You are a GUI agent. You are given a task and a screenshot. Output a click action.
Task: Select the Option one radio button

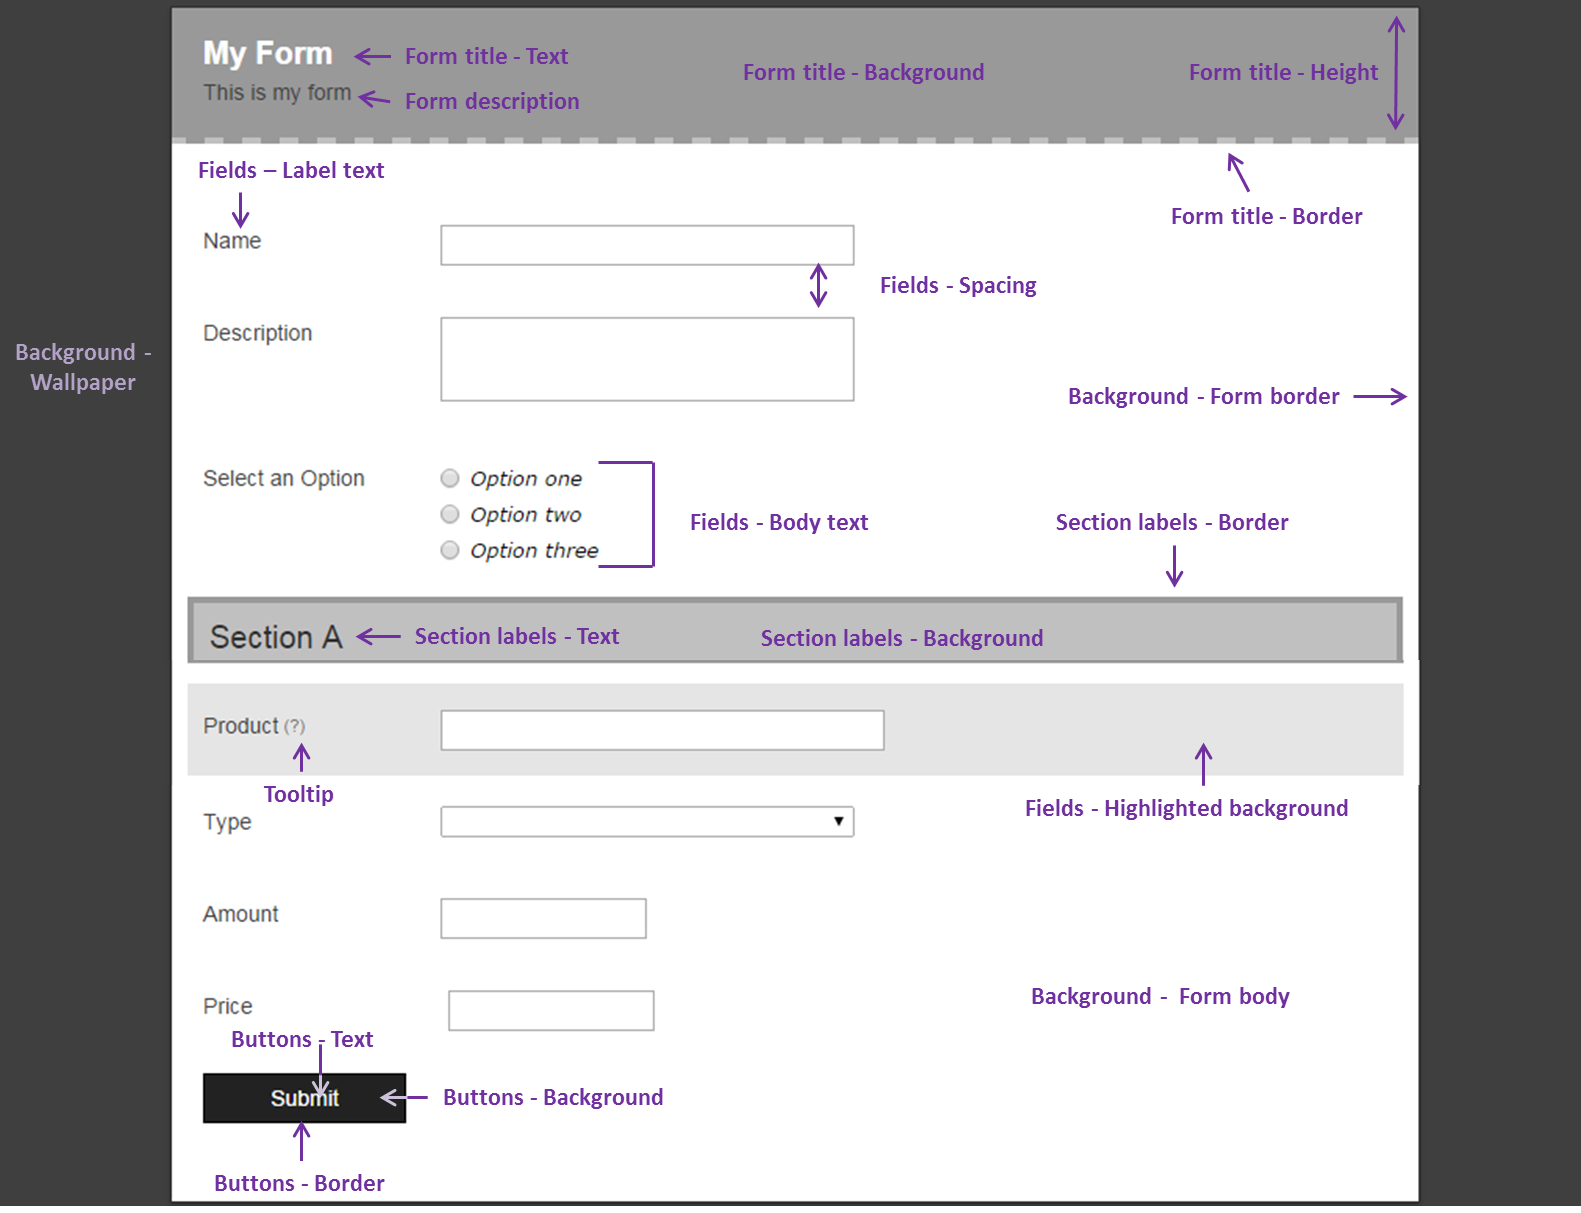pos(450,478)
